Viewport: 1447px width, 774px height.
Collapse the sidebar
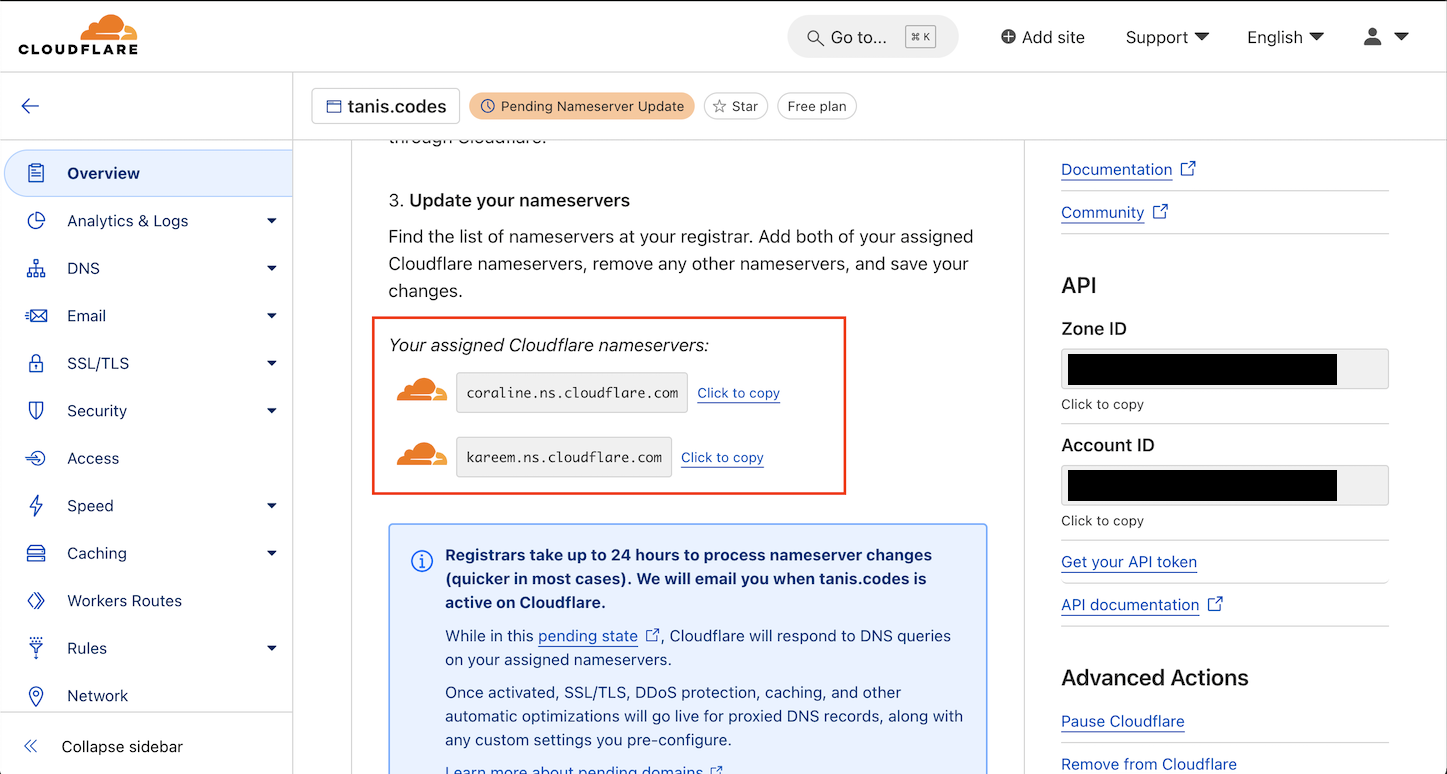(122, 746)
